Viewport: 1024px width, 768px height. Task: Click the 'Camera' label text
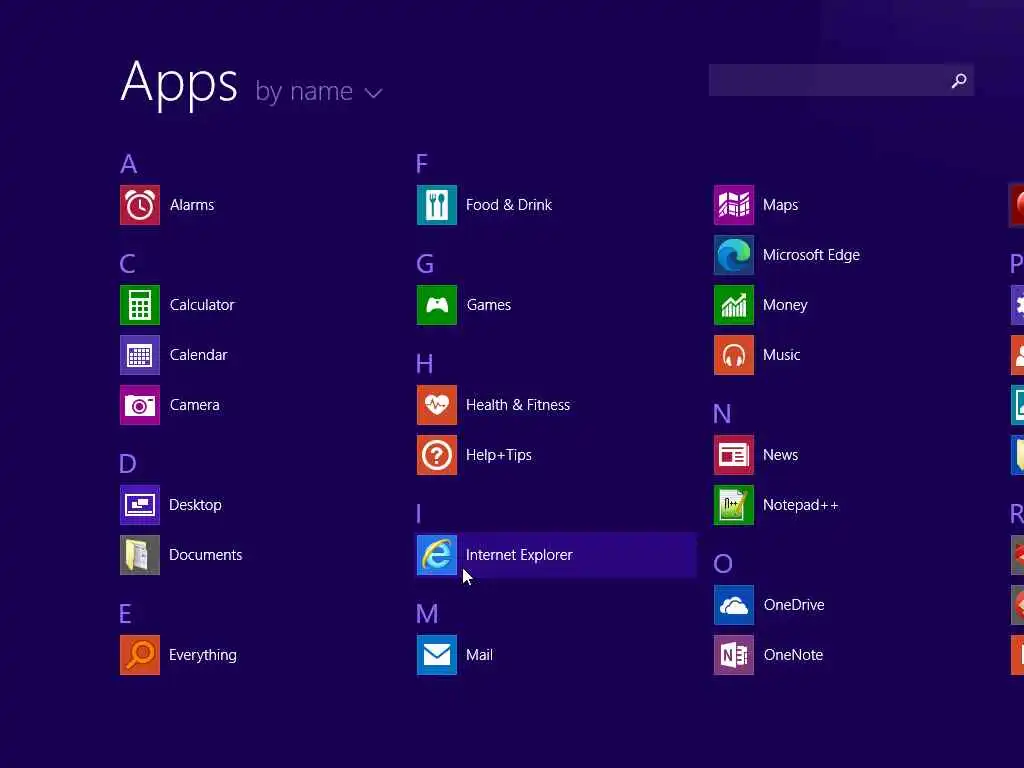tap(195, 405)
